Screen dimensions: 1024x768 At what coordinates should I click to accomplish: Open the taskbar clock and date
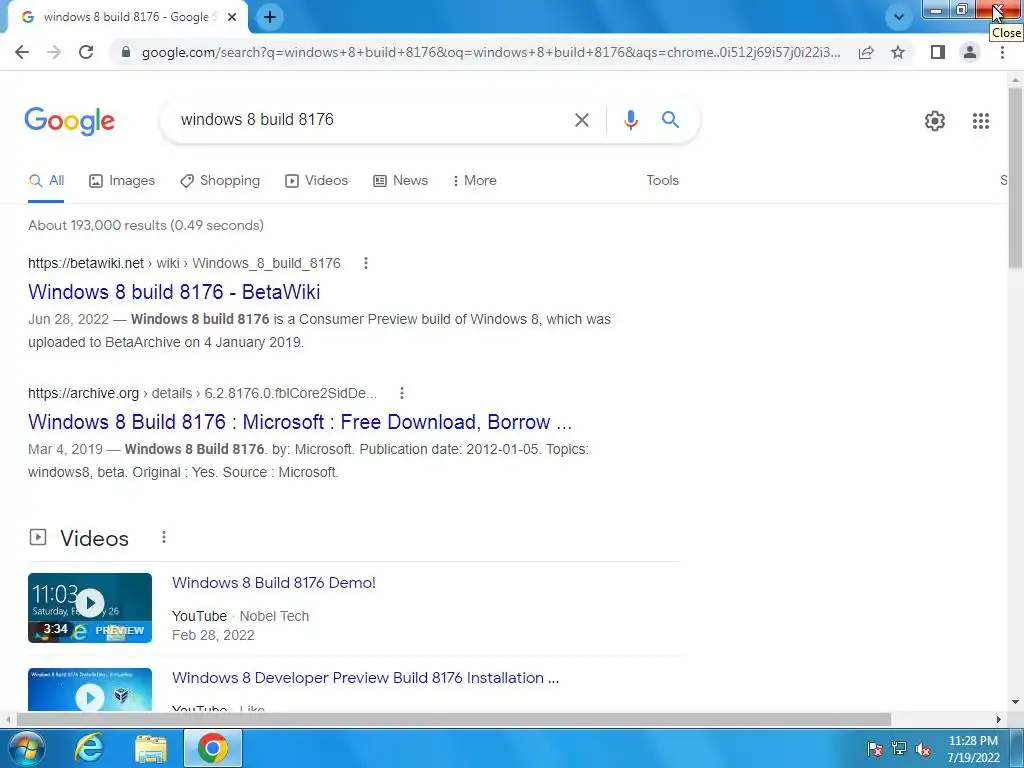coord(973,749)
